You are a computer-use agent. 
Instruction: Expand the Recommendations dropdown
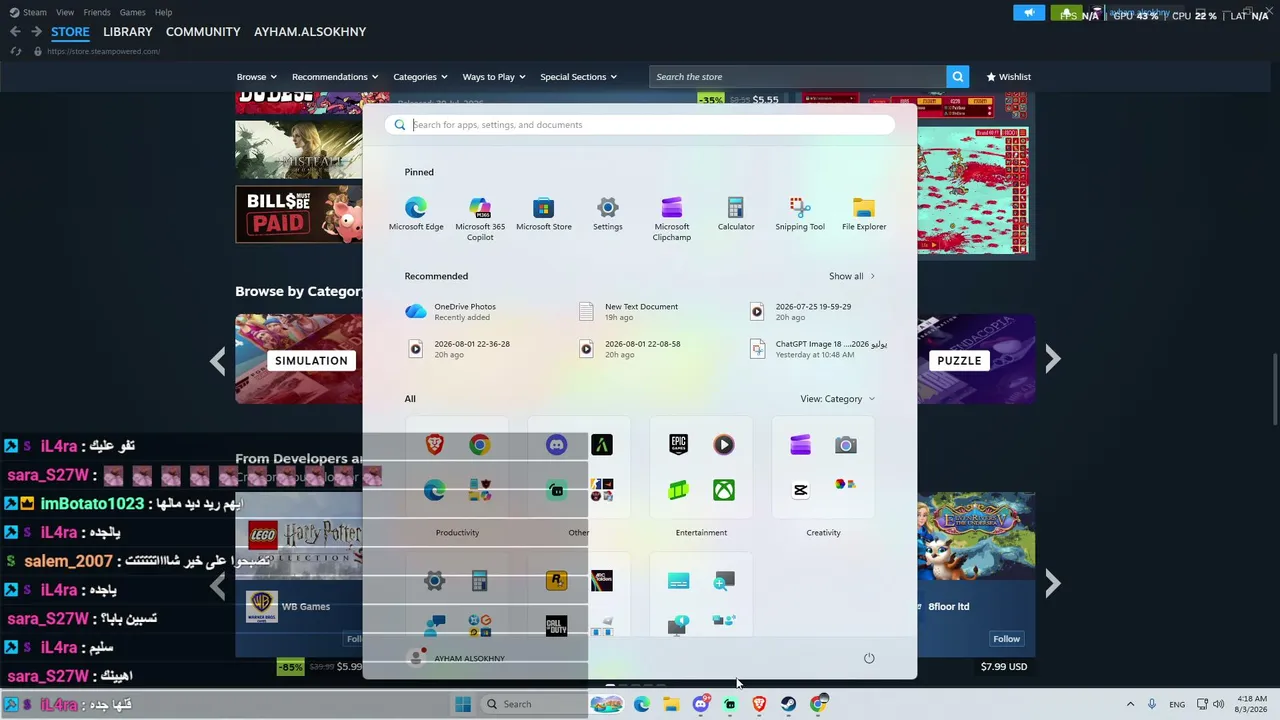(334, 77)
